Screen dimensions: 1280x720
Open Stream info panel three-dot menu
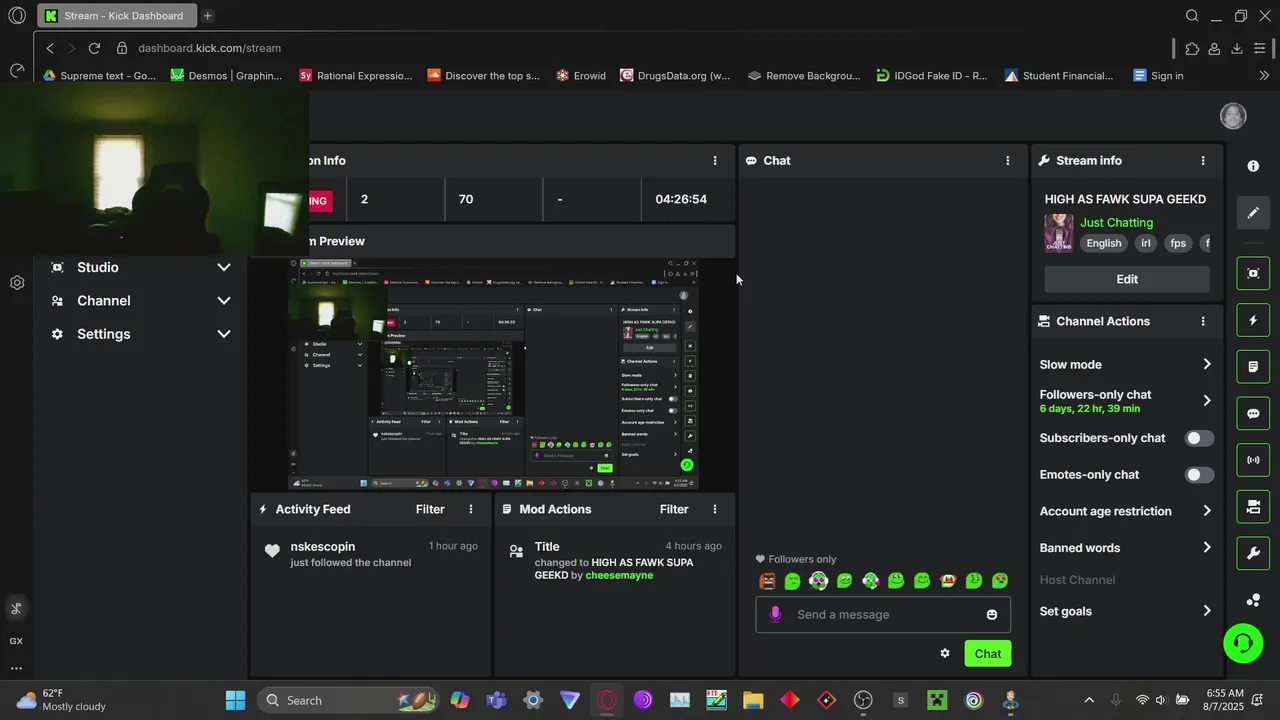click(x=1203, y=160)
